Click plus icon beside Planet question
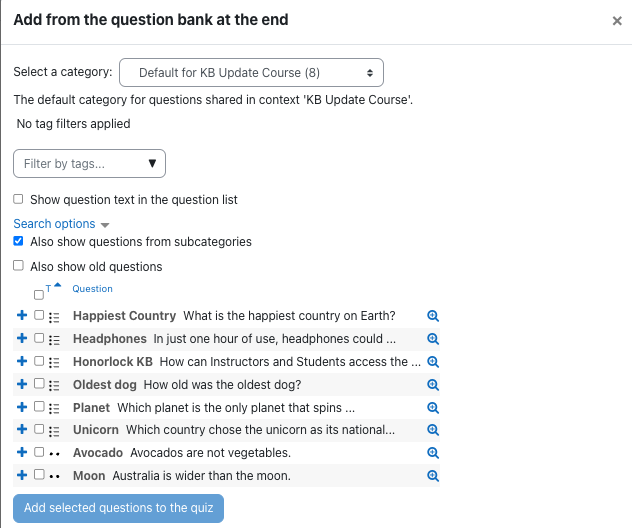The width and height of the screenshot is (632, 528). [22, 407]
